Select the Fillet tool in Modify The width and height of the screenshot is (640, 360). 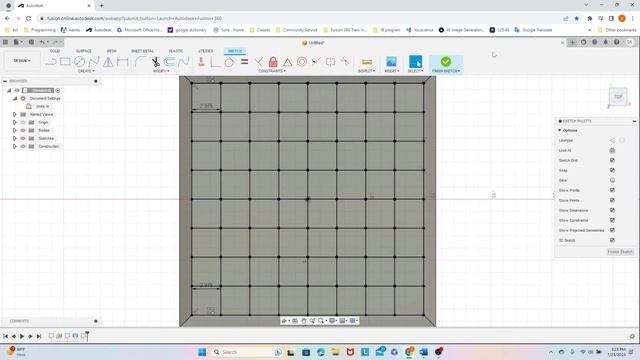140,62
